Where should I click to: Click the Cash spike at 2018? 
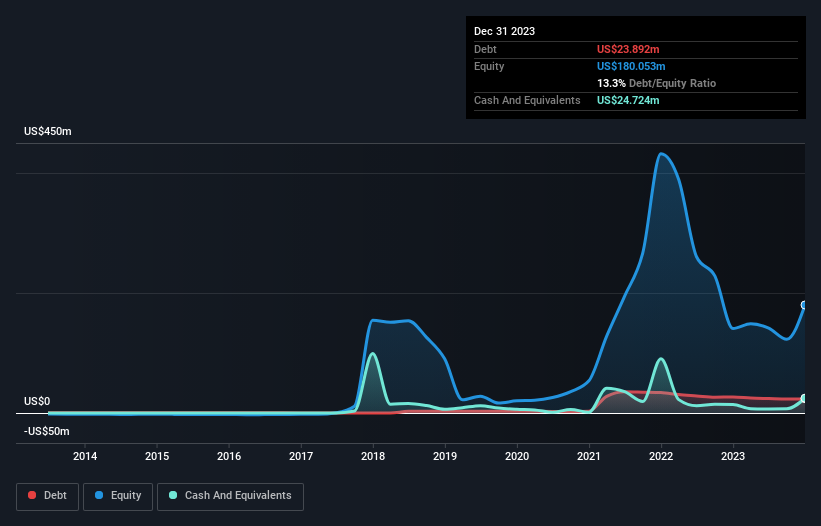point(372,354)
